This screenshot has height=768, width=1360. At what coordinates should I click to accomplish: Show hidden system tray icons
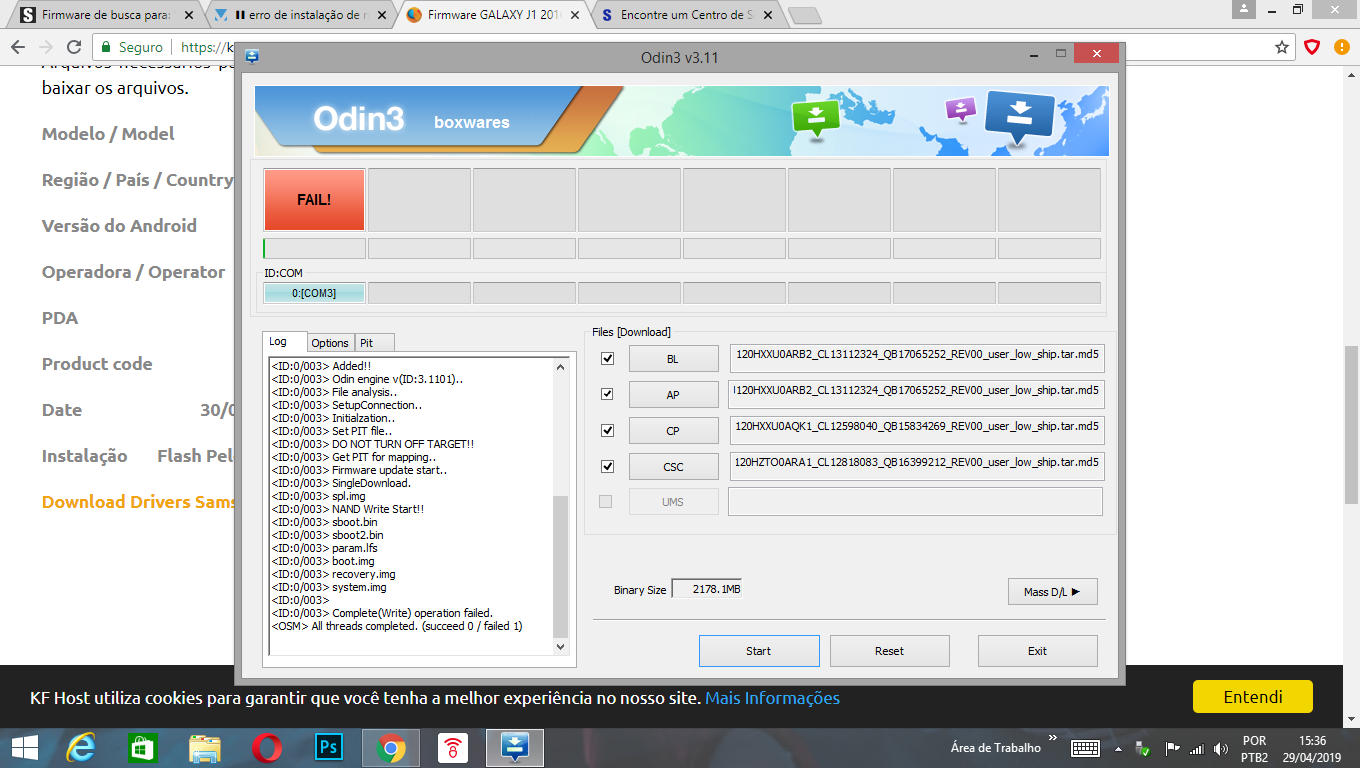pyautogui.click(x=1116, y=748)
